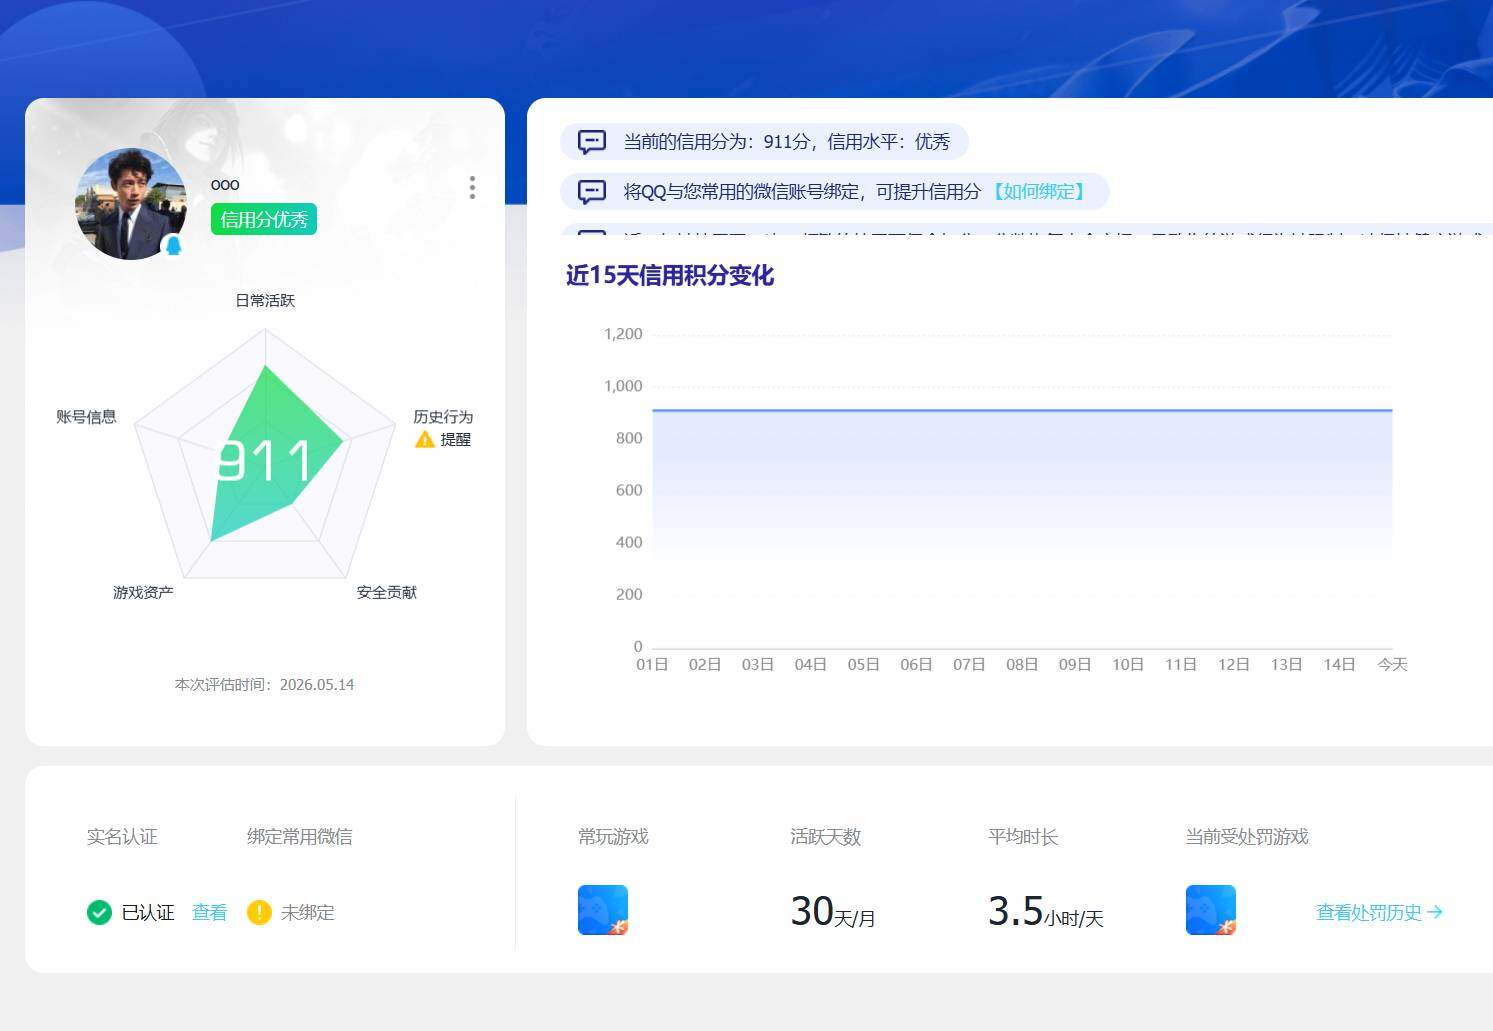Click the 01日 label on chart axis
This screenshot has width=1493, height=1031.
(x=652, y=664)
